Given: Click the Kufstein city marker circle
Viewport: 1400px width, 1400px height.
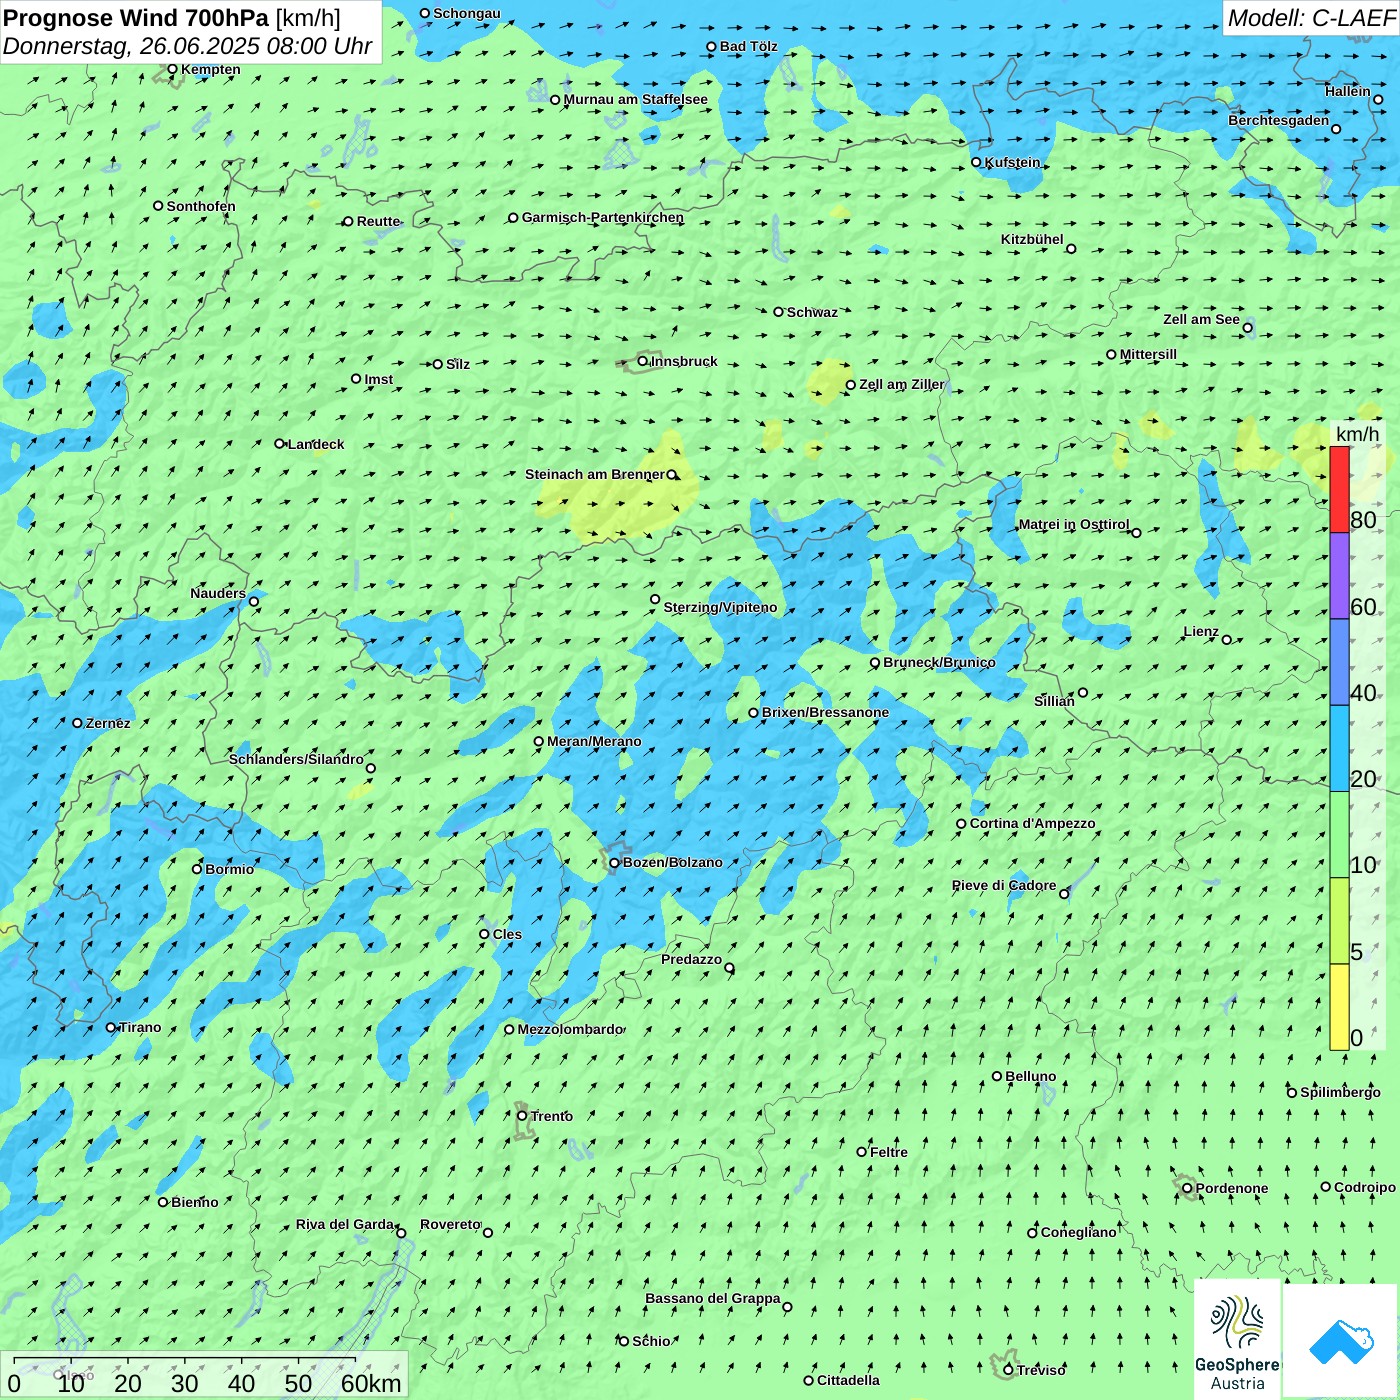Looking at the screenshot, I should 976,162.
